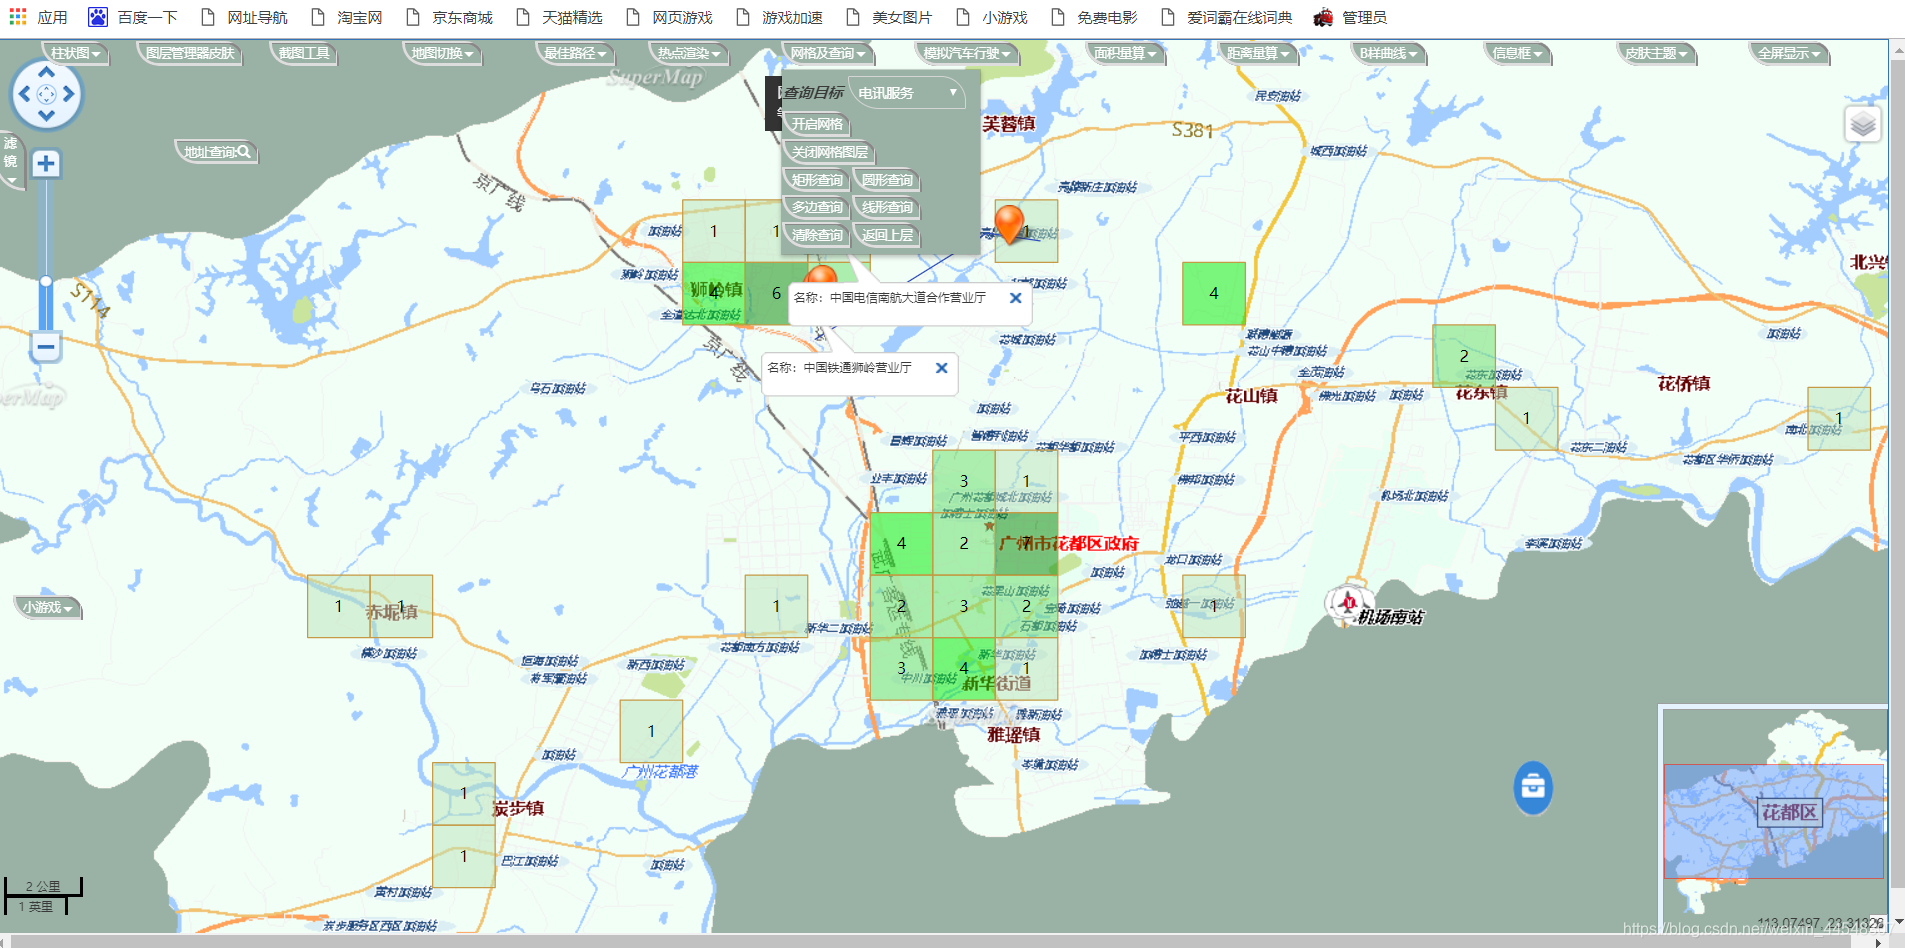The height and width of the screenshot is (948, 1905).
Task: Click the center reset icon of pan control
Action: pyautogui.click(x=46, y=95)
